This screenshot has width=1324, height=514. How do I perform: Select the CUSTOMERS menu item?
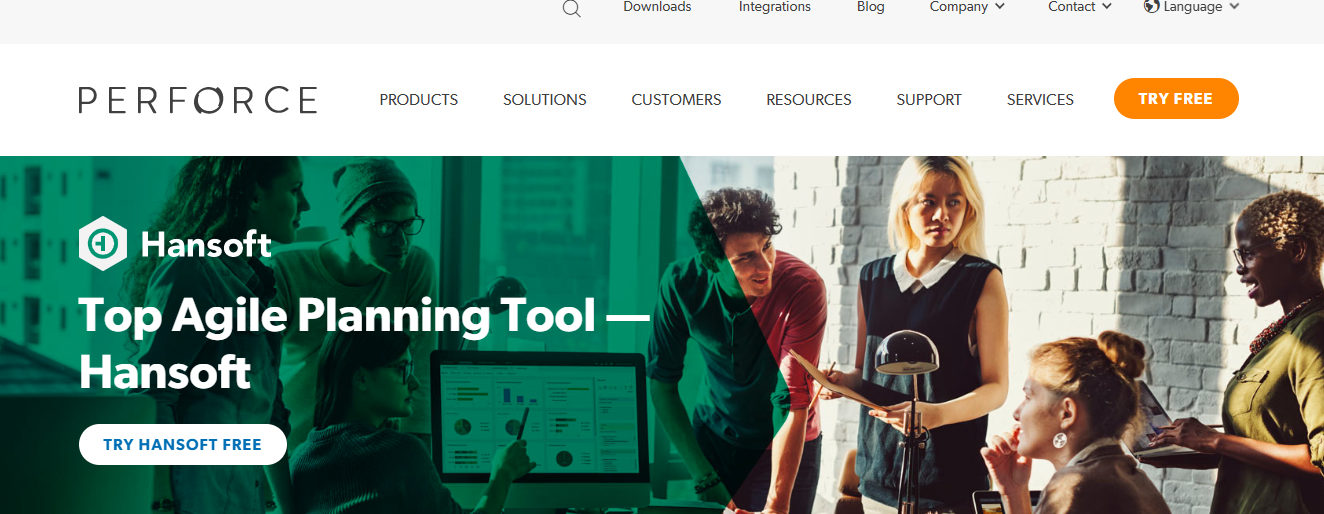pos(677,100)
